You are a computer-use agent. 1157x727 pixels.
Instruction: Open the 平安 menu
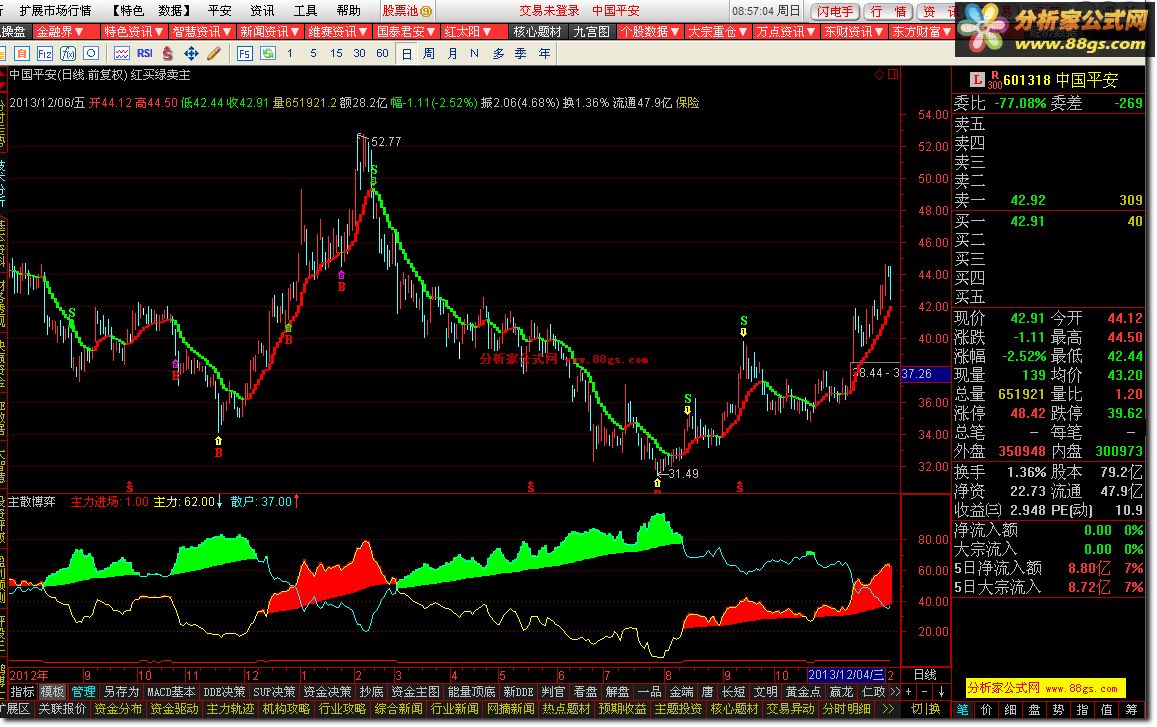point(219,10)
